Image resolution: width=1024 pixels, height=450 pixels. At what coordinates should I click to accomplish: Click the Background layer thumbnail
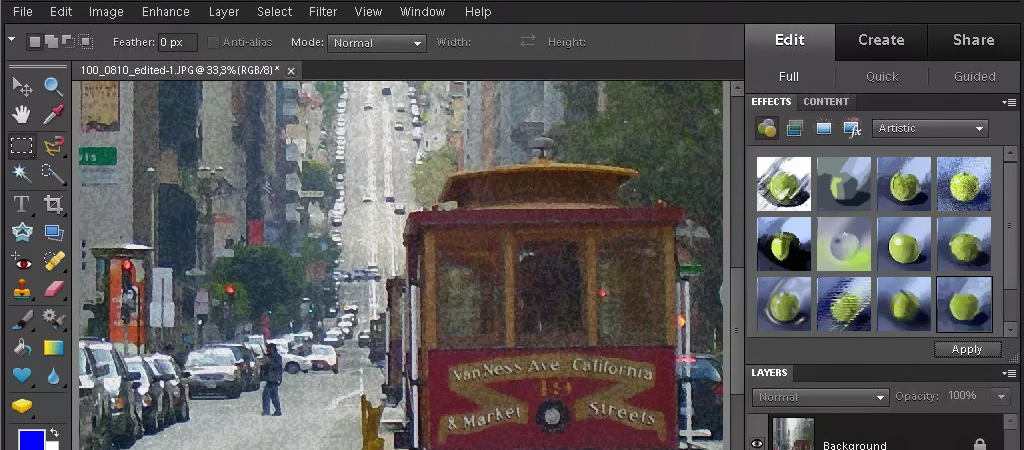click(793, 434)
